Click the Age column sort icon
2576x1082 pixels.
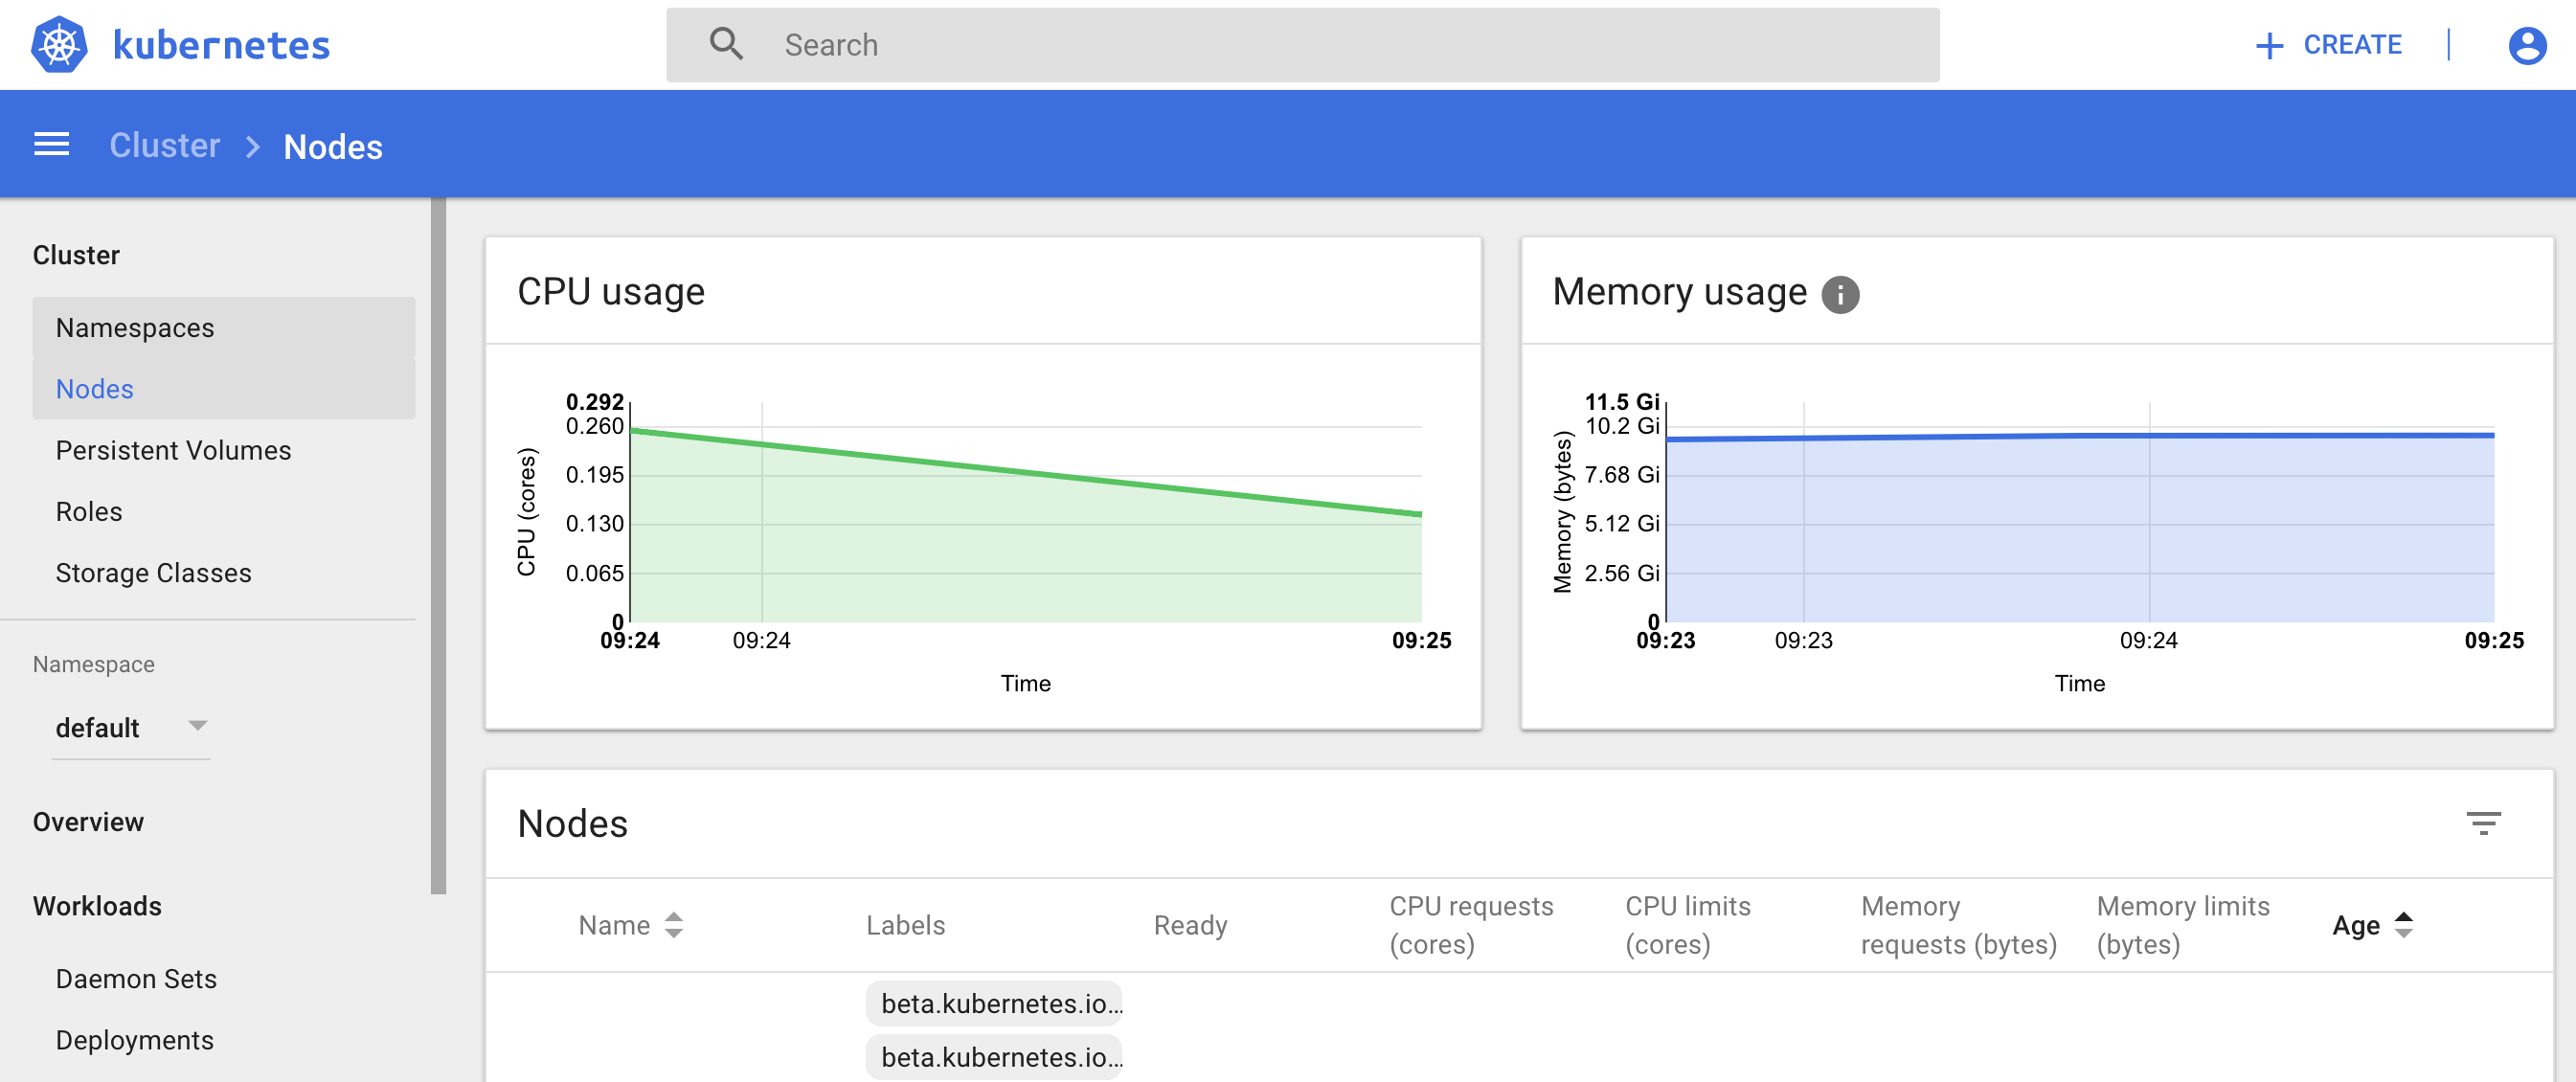[x=2404, y=923]
